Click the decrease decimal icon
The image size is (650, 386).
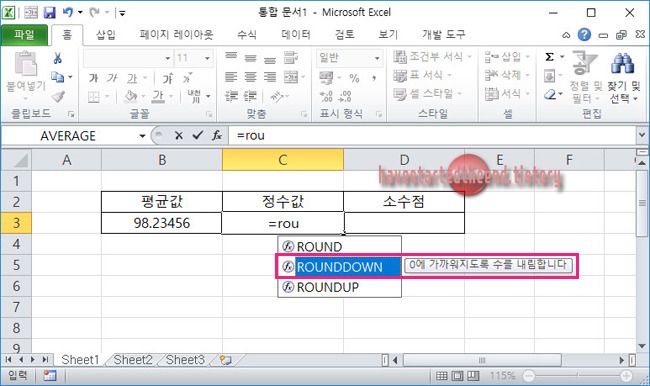pyautogui.click(x=345, y=97)
